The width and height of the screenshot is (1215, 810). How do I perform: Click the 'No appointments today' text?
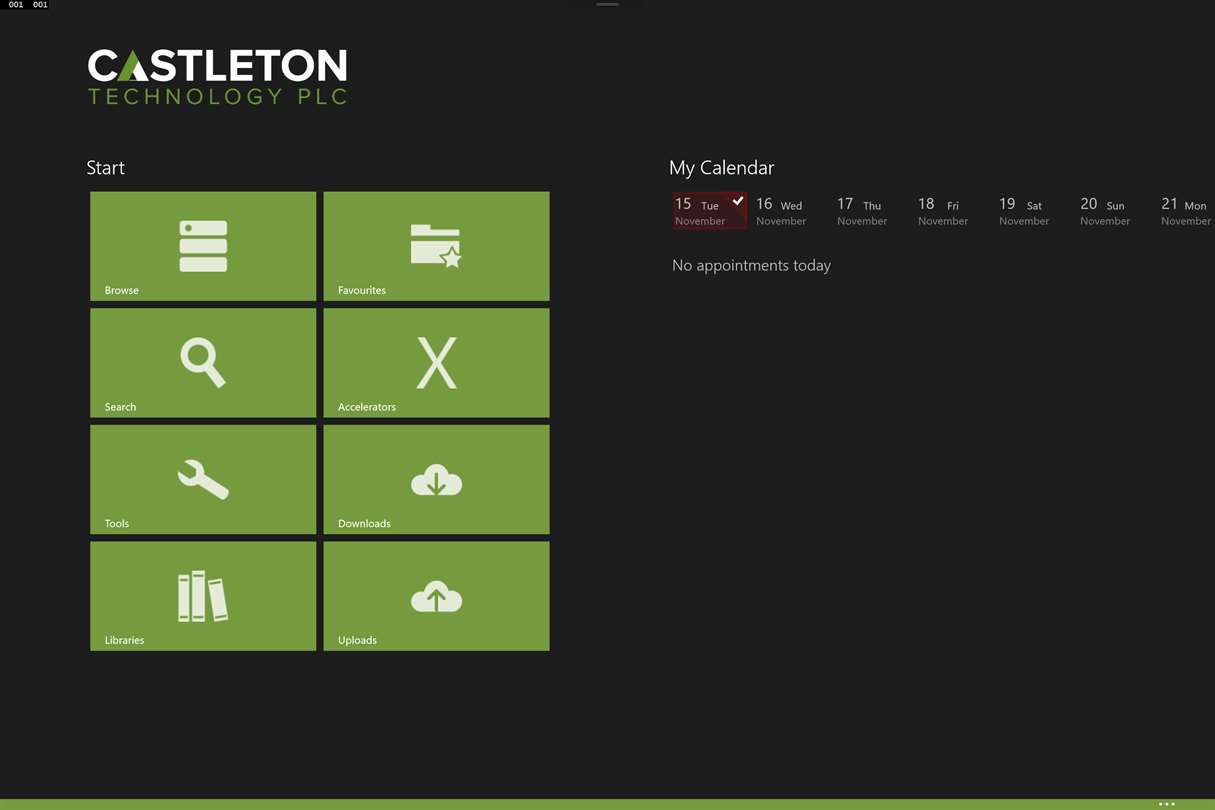point(752,265)
